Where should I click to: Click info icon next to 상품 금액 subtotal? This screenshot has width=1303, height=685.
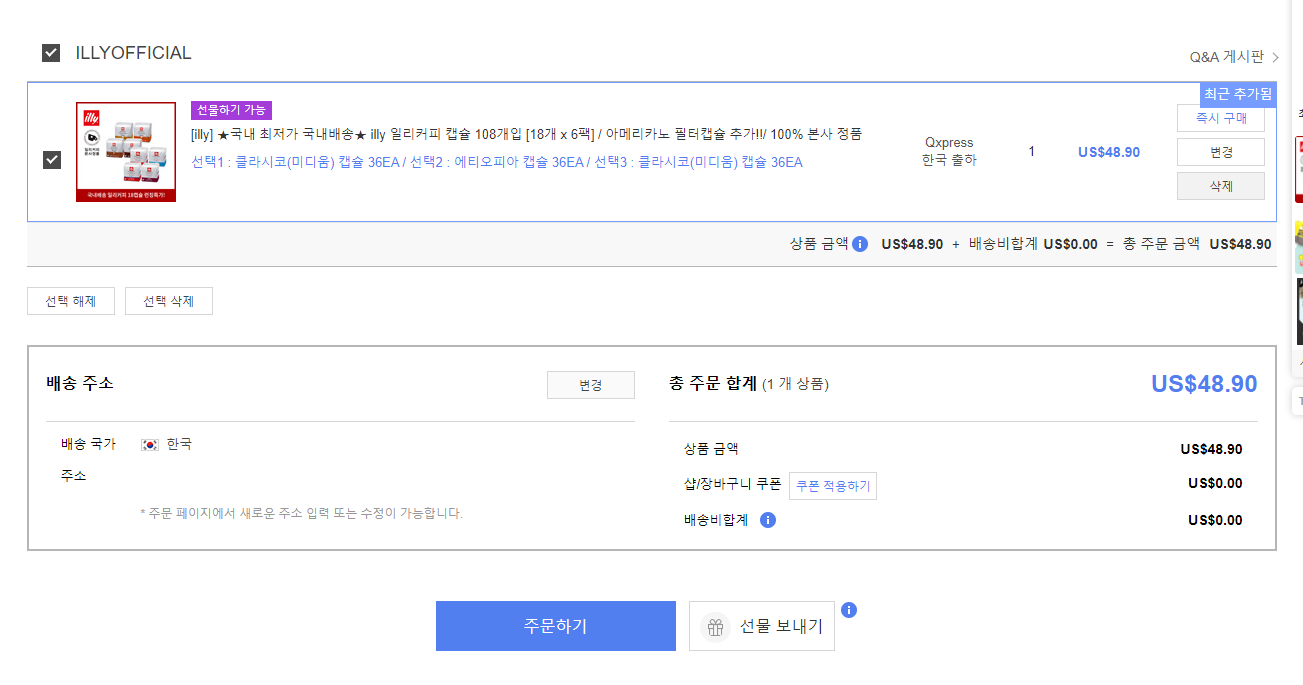pyautogui.click(x=860, y=244)
